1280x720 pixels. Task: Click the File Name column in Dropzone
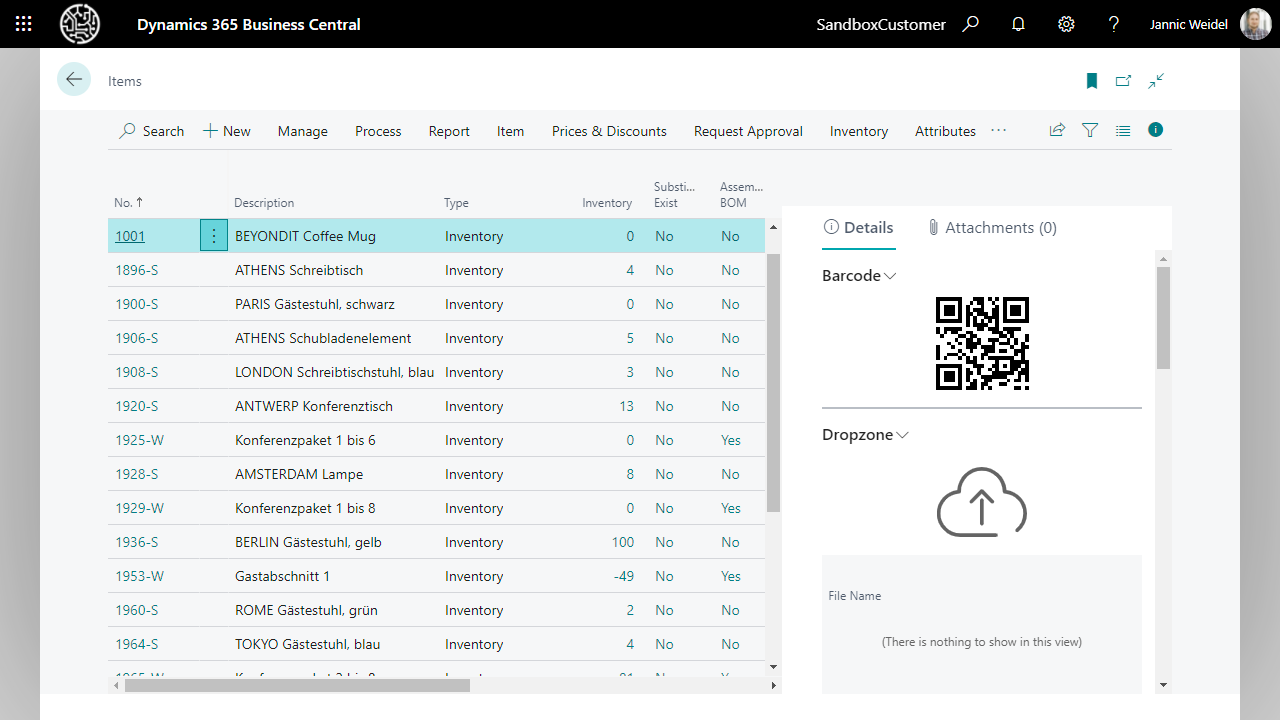[x=855, y=595]
